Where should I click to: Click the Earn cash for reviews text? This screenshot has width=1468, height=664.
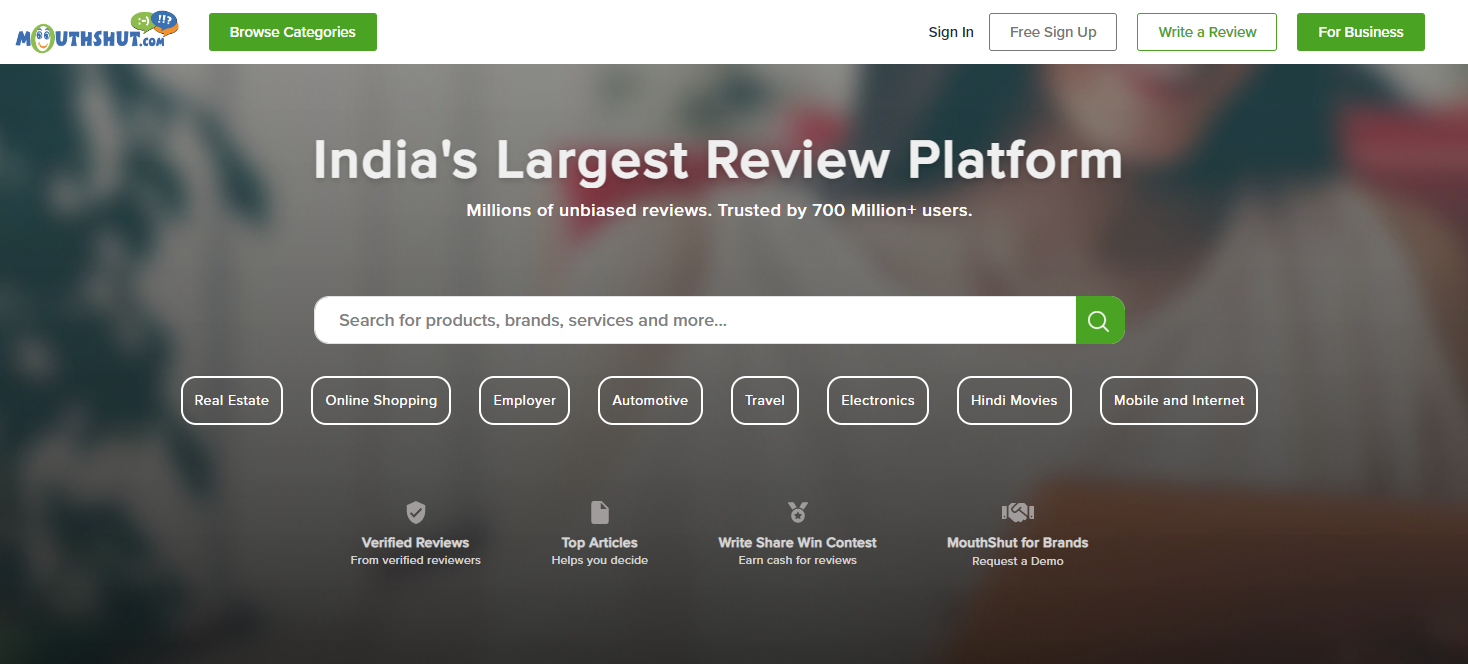(x=797, y=560)
